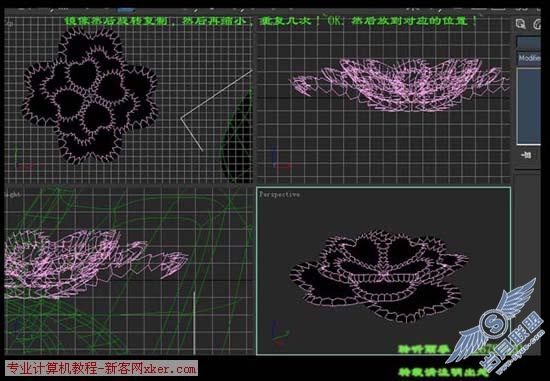Click the Pin Stack icon below the modifier stack
This screenshot has width=550, height=381.
526,155
